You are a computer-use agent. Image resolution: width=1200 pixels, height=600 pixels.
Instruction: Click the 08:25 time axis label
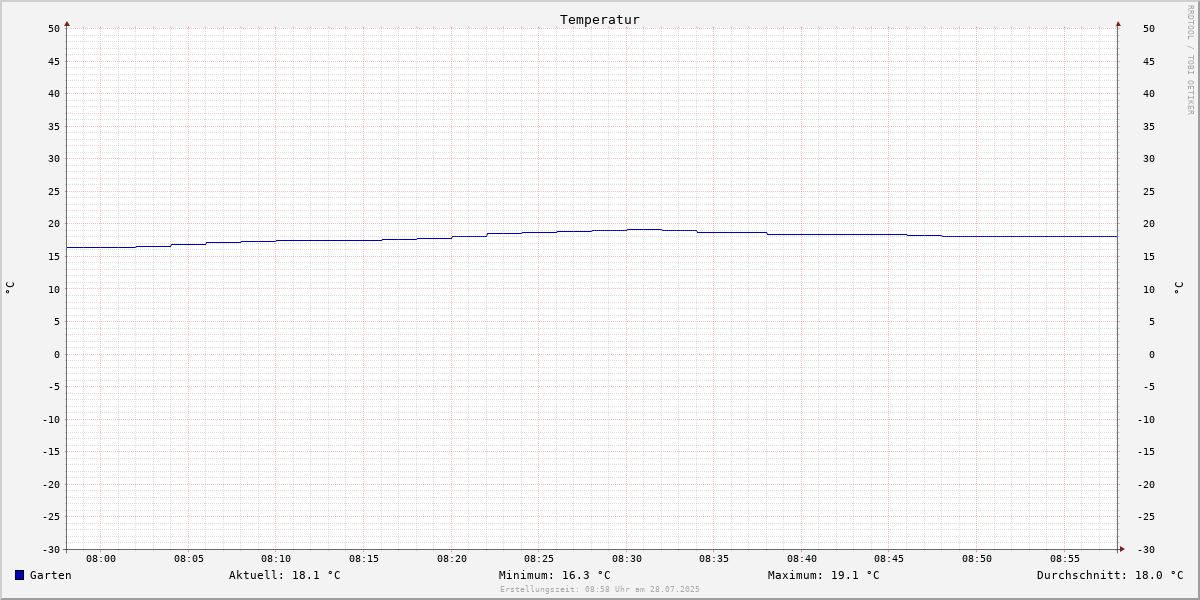(539, 559)
